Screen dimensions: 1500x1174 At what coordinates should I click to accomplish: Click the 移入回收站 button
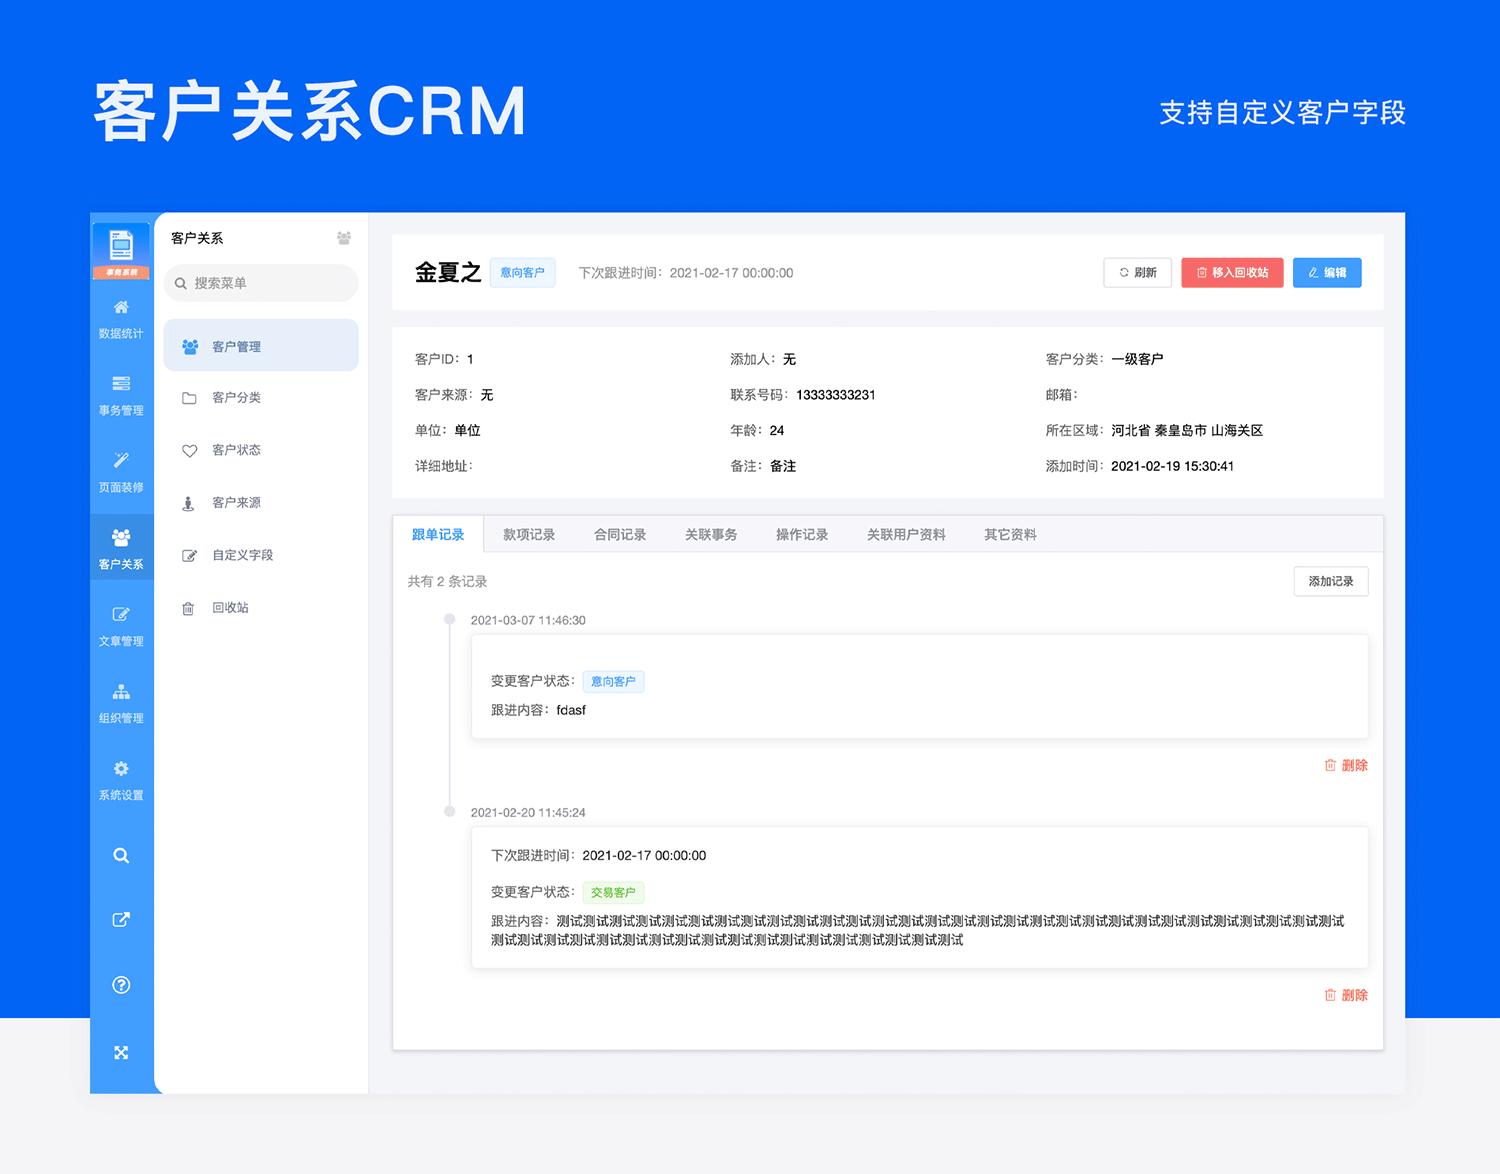tap(1232, 273)
